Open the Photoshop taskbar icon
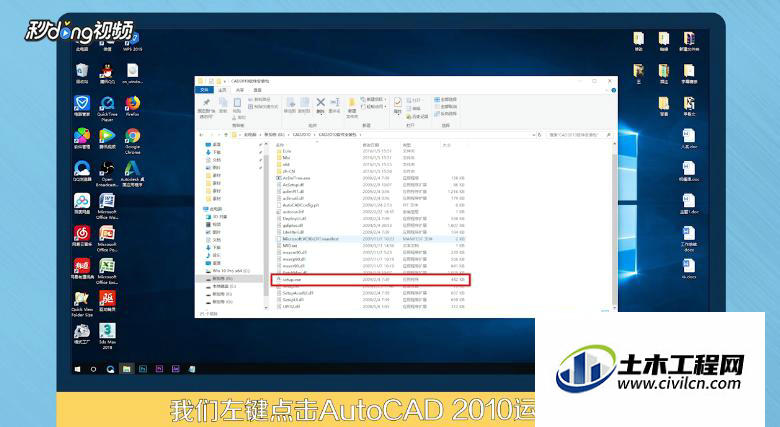The height and width of the screenshot is (427, 780). [143, 369]
